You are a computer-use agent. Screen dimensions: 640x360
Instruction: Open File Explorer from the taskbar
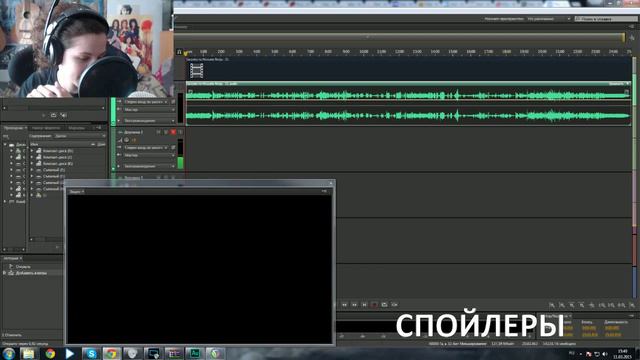28,353
